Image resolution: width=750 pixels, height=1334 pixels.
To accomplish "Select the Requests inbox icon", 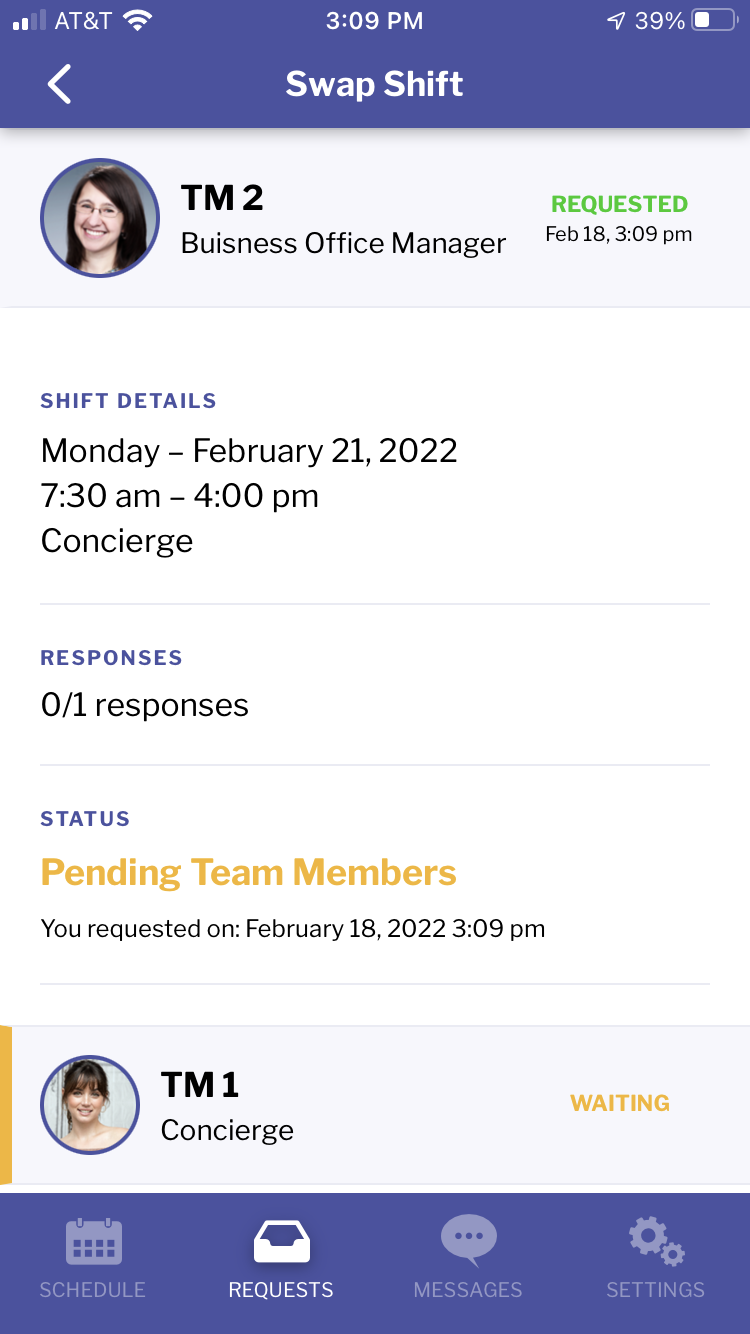I will coord(281,1241).
